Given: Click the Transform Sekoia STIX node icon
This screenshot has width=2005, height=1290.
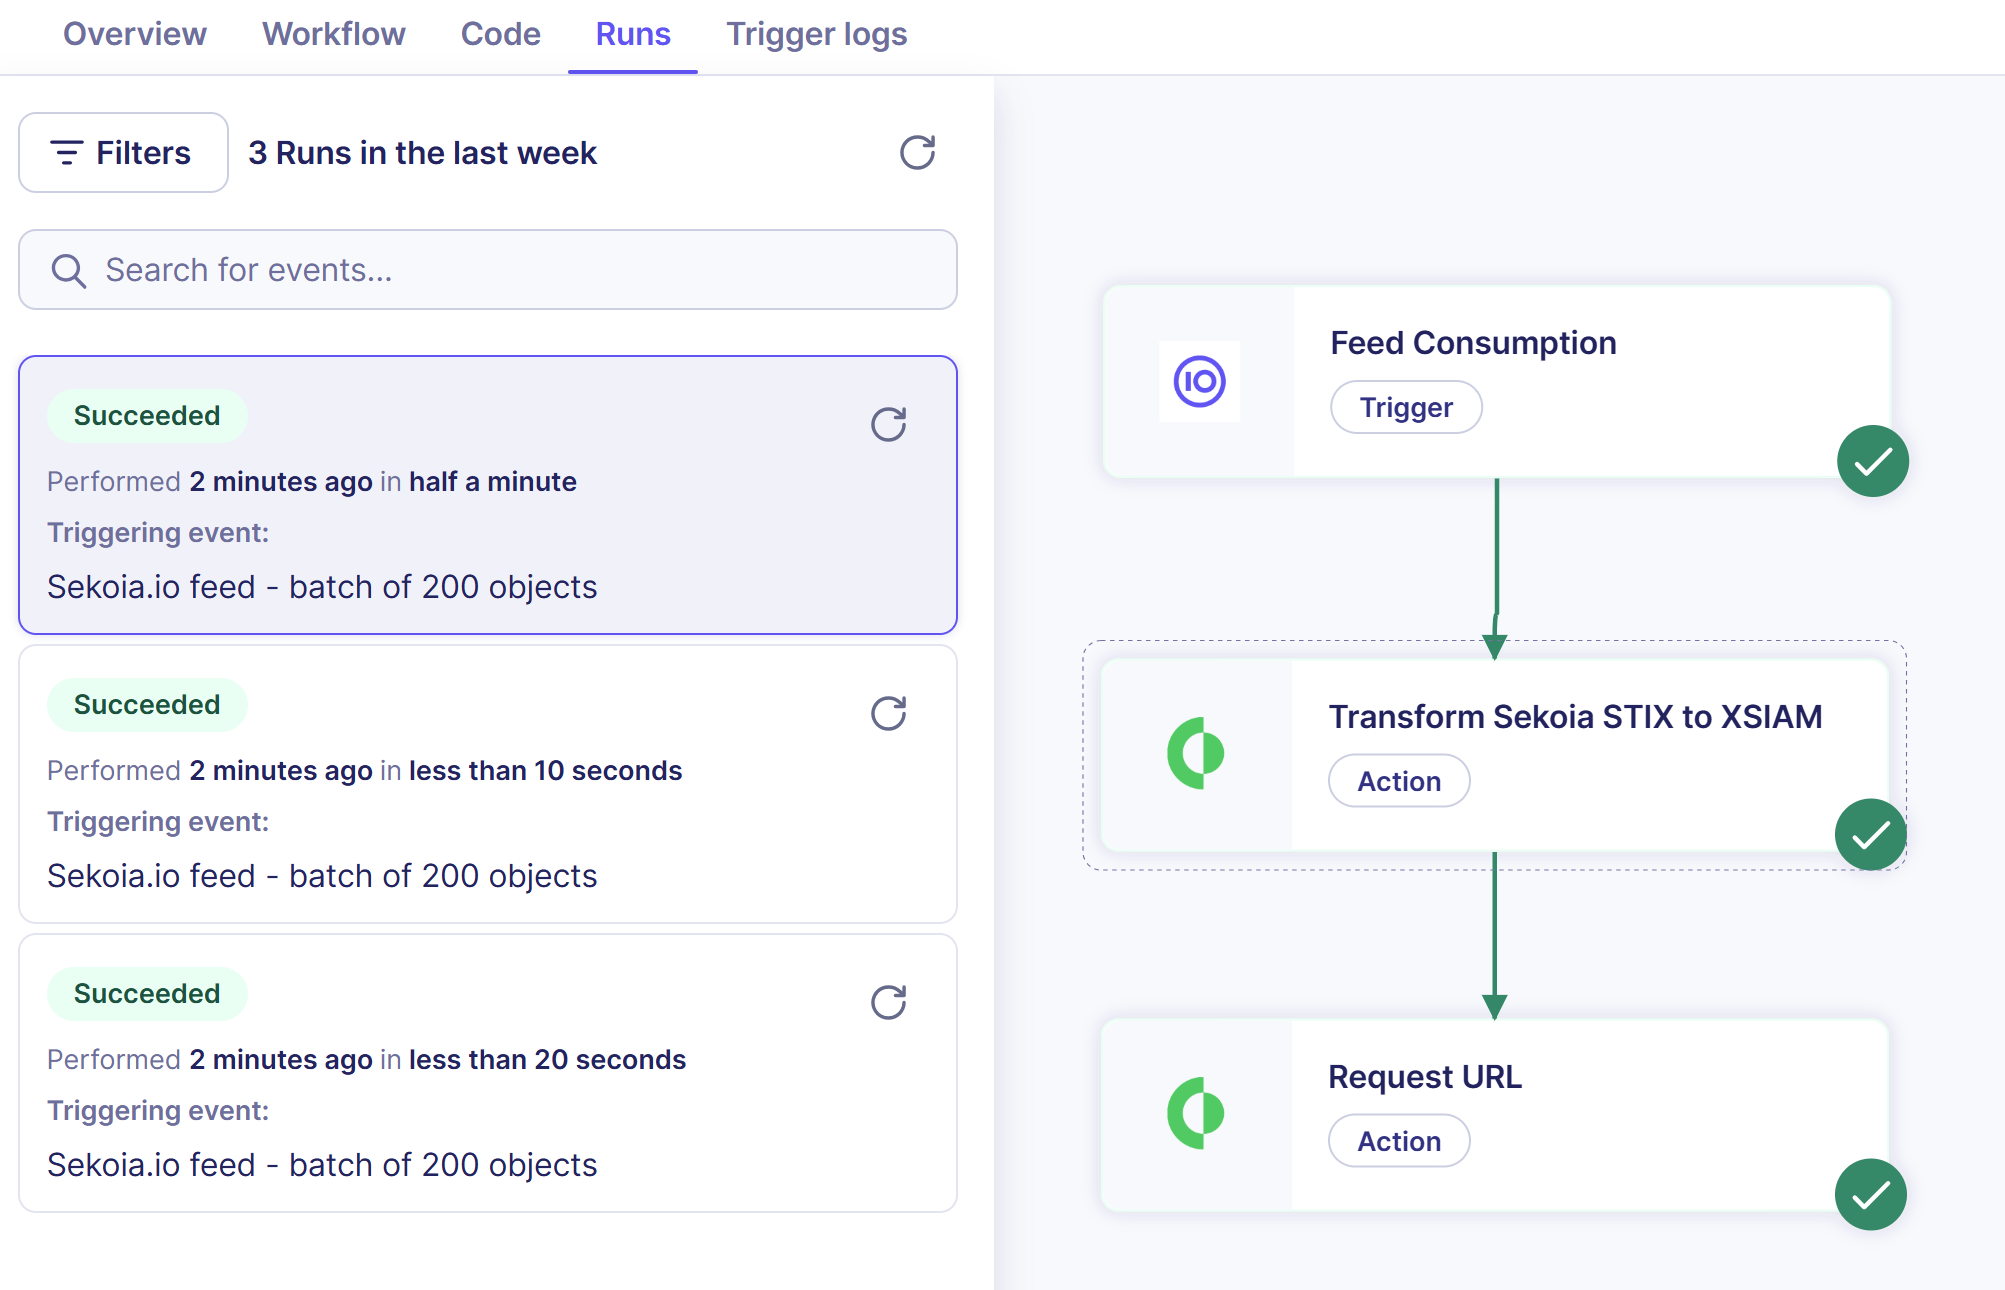Looking at the screenshot, I should point(1196,753).
